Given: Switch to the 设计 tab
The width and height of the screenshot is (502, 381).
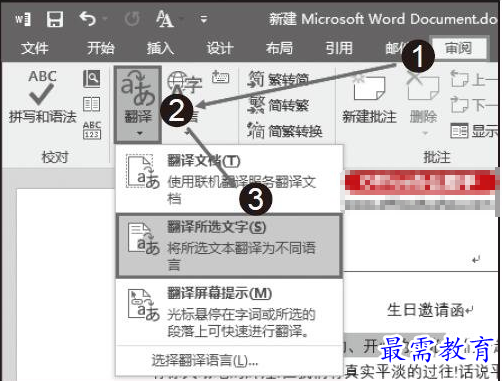Looking at the screenshot, I should (x=220, y=48).
